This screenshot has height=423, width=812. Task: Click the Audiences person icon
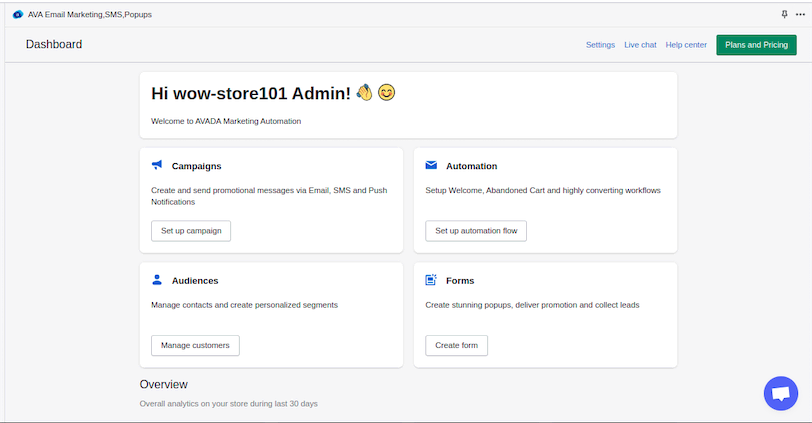pos(157,280)
